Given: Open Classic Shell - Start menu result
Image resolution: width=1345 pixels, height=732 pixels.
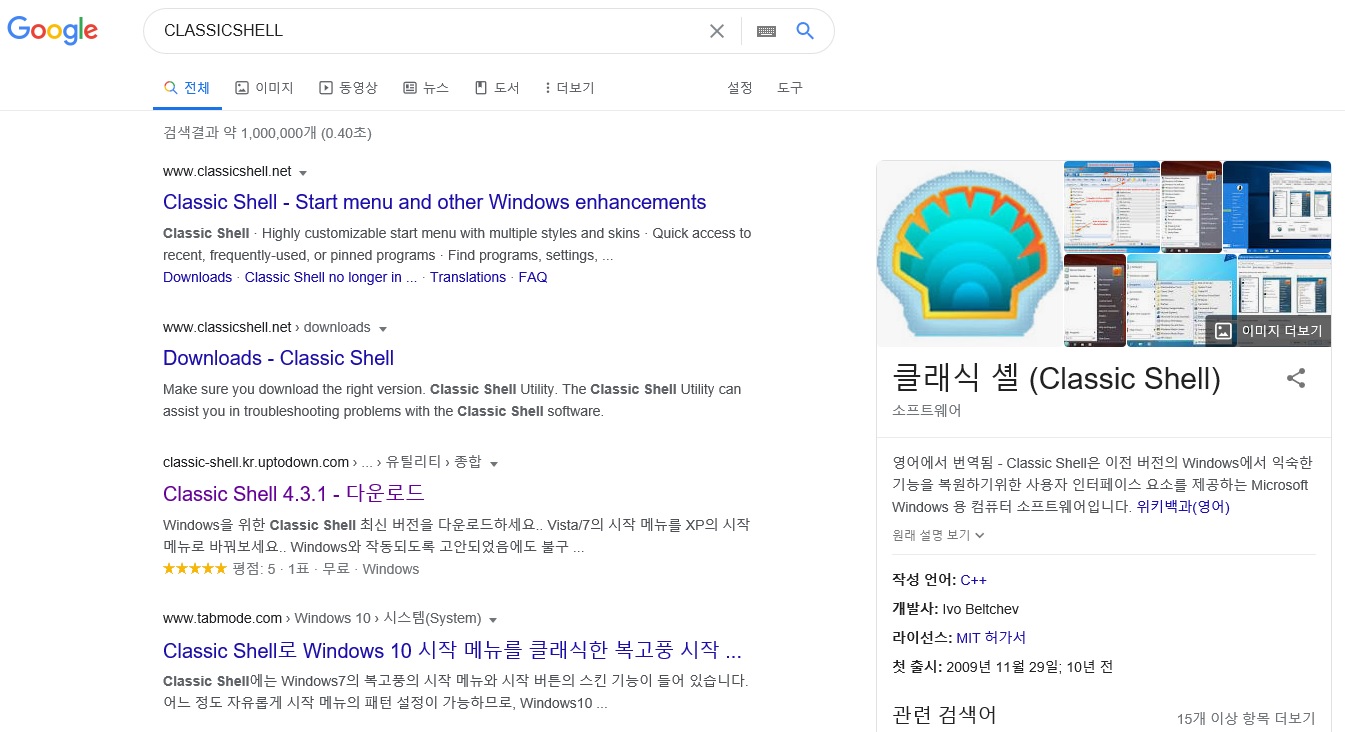Looking at the screenshot, I should click(435, 202).
